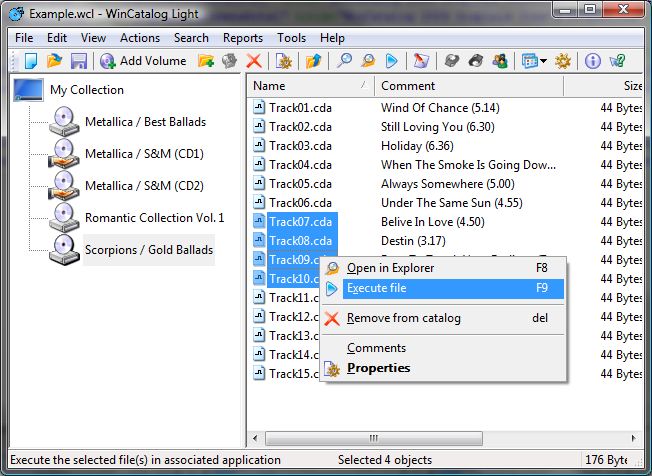Open the view mode dropdown arrow
Image resolution: width=652 pixels, height=476 pixels.
point(543,61)
